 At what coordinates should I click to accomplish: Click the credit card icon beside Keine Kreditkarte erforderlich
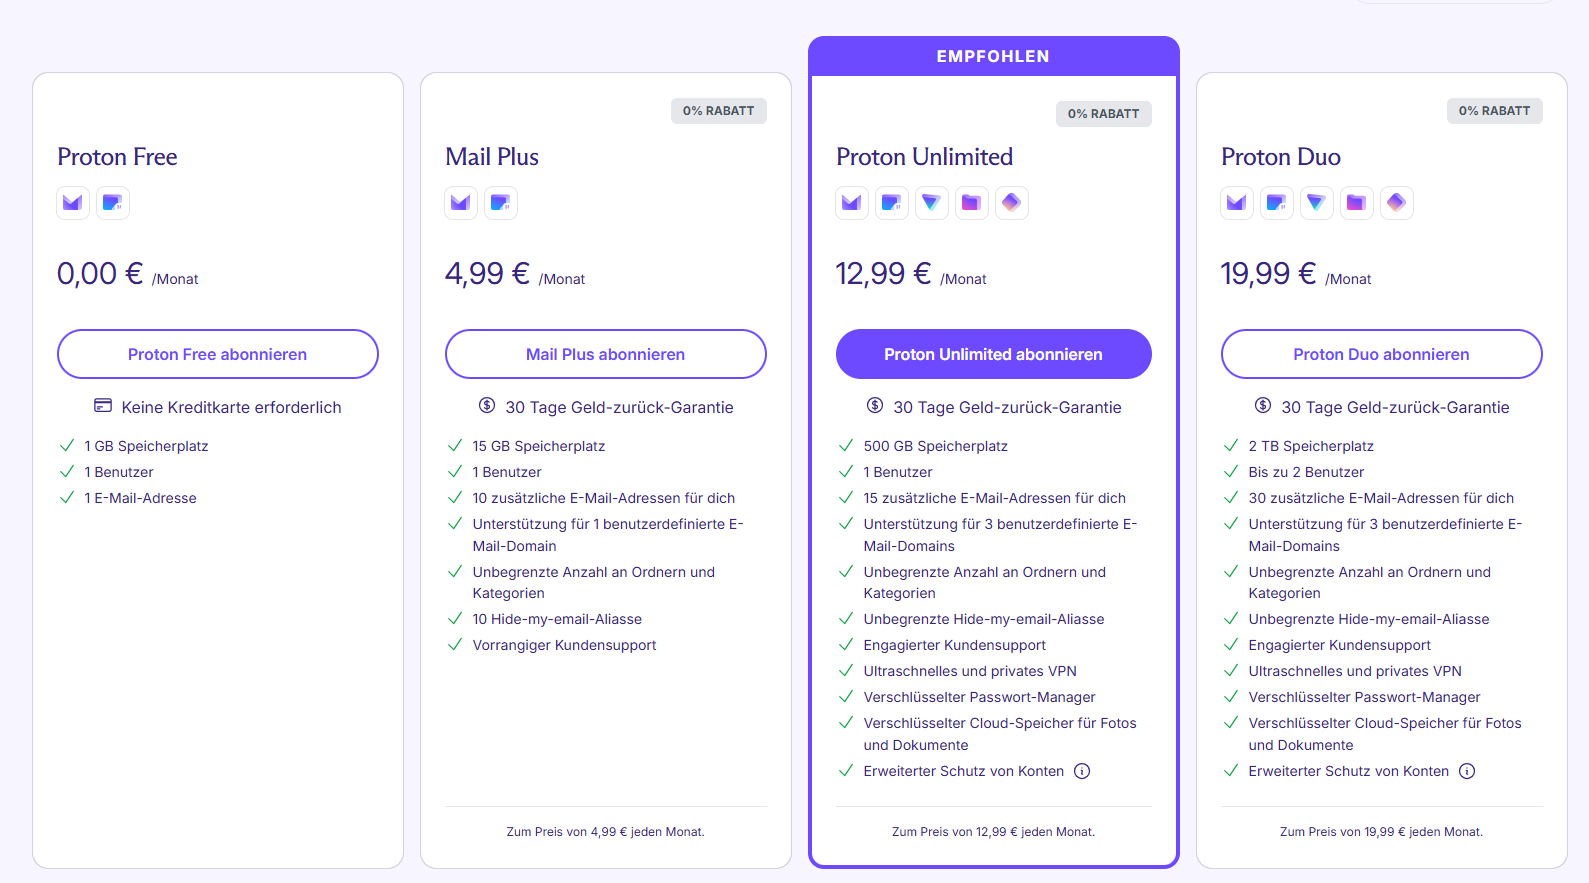[x=103, y=406]
